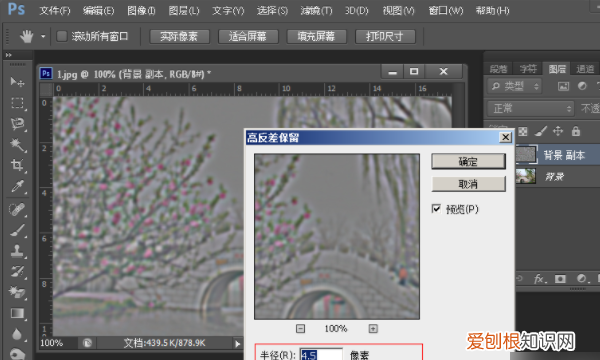Open the Help menu

(x=492, y=10)
